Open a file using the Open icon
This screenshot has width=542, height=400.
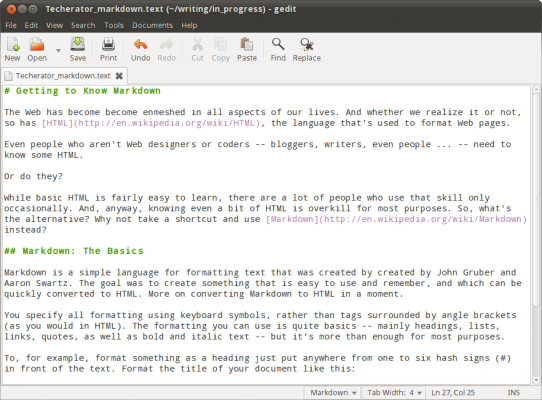click(x=37, y=49)
